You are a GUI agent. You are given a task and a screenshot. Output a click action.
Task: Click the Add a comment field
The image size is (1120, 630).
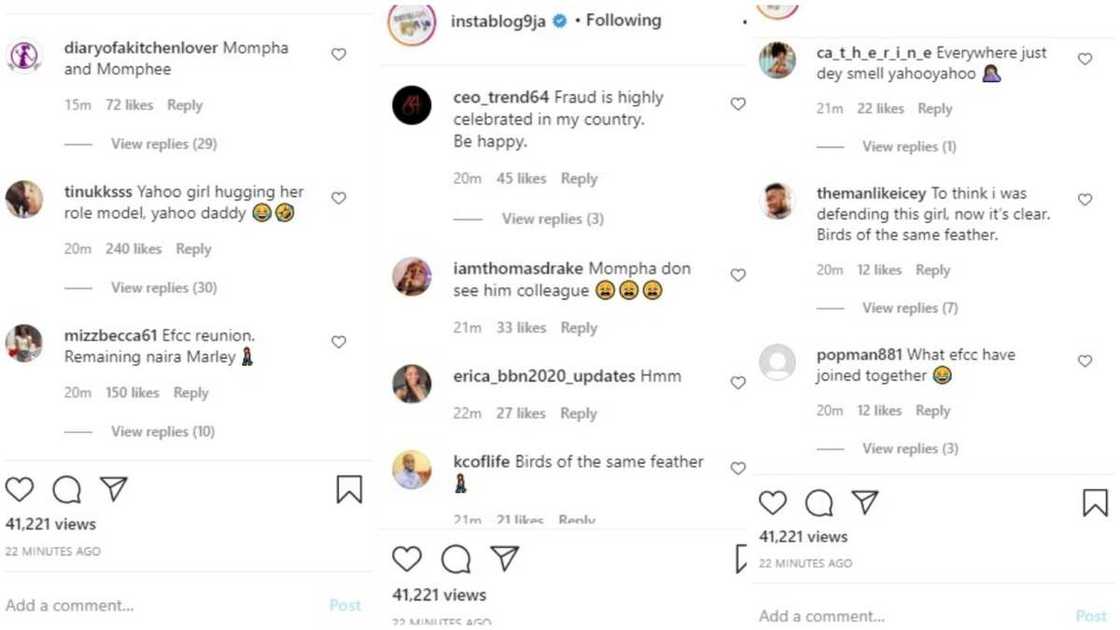70,605
